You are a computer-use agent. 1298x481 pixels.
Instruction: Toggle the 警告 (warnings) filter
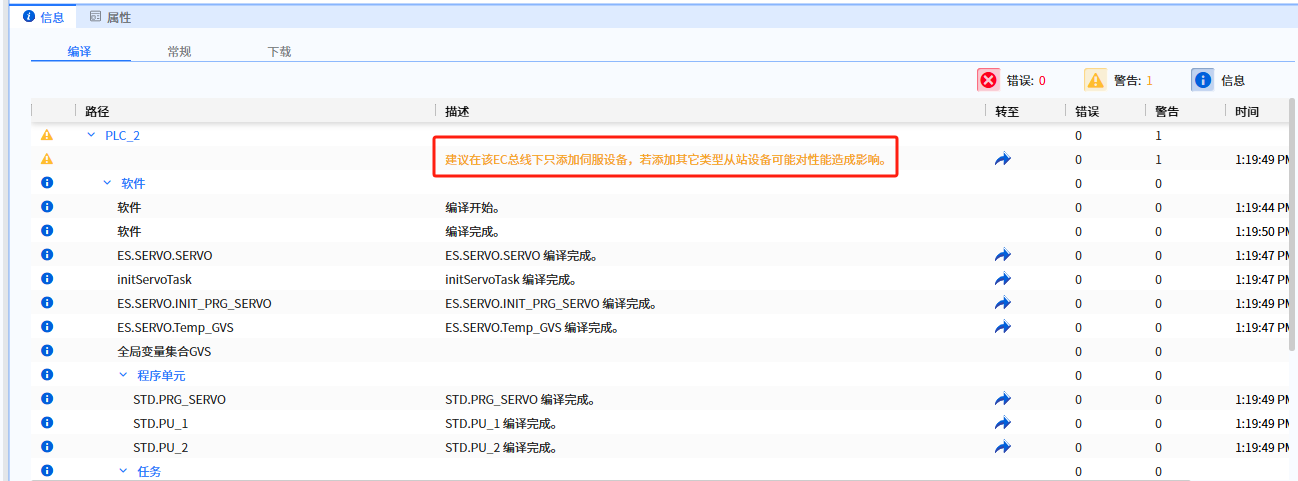pos(1119,81)
